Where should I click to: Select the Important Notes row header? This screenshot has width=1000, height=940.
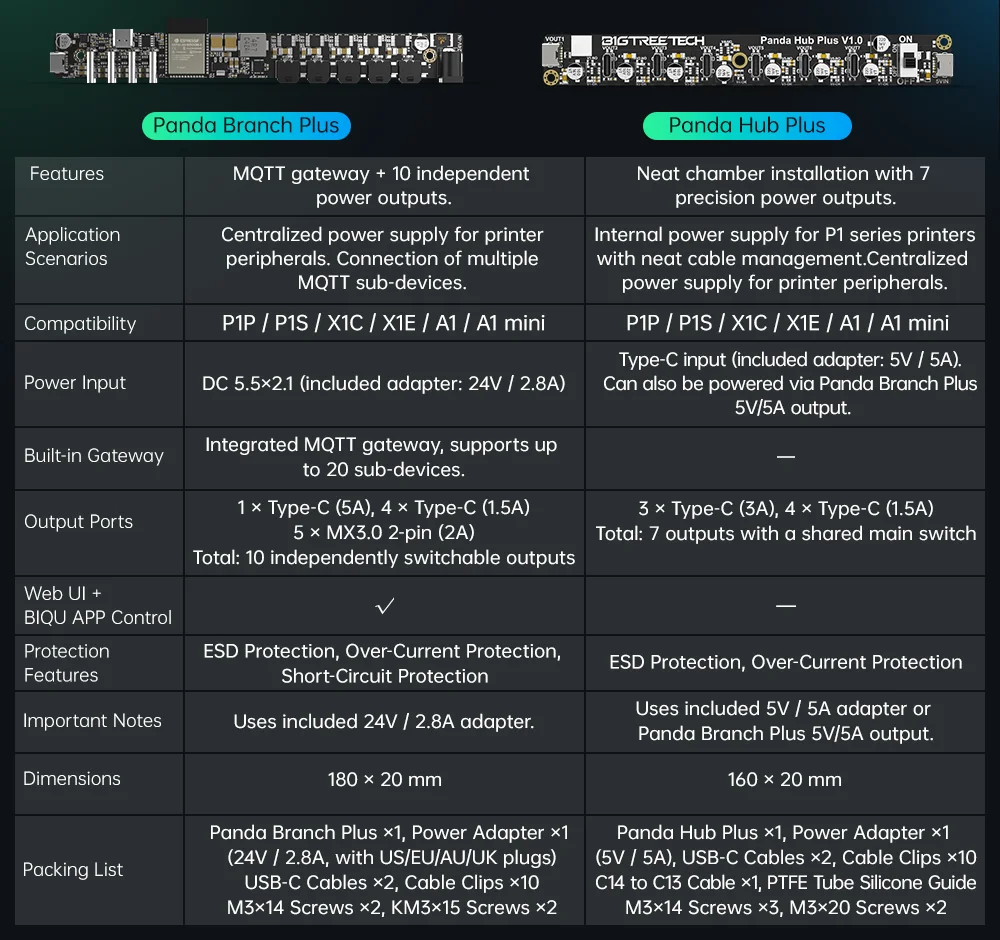click(x=92, y=721)
